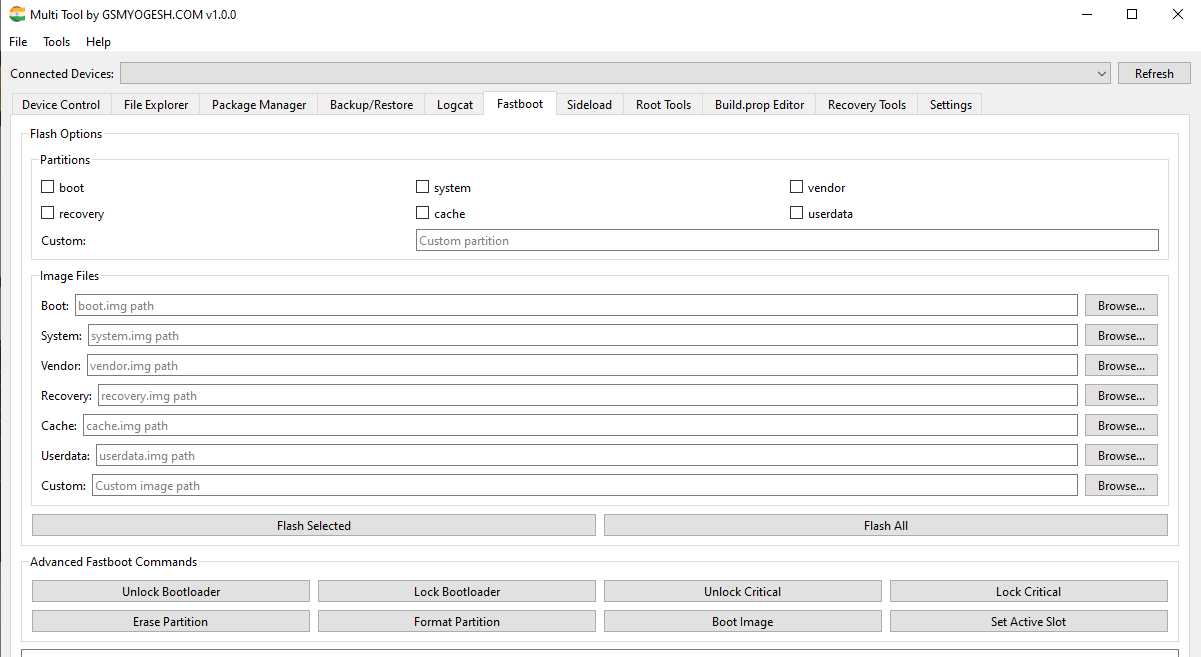1201x657 pixels.
Task: Click the recovery.img path input field
Action: (587, 396)
